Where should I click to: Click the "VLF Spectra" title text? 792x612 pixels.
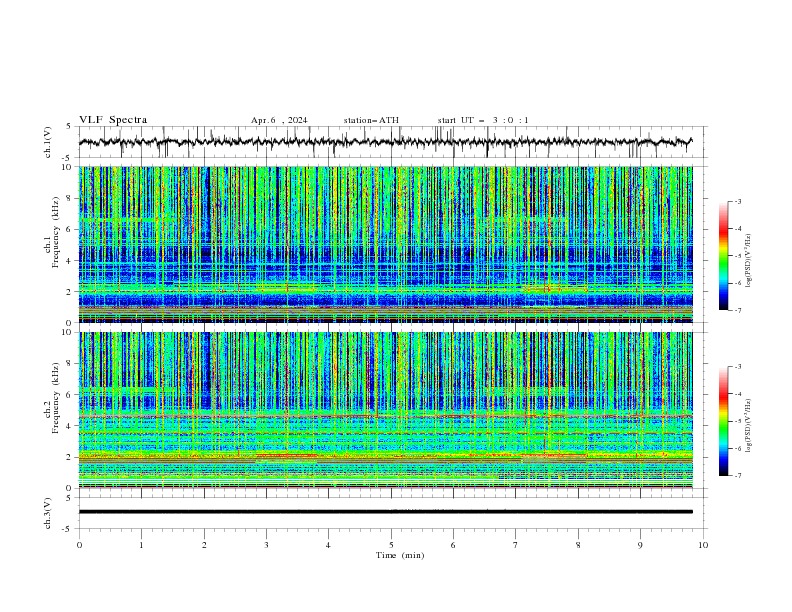113,120
